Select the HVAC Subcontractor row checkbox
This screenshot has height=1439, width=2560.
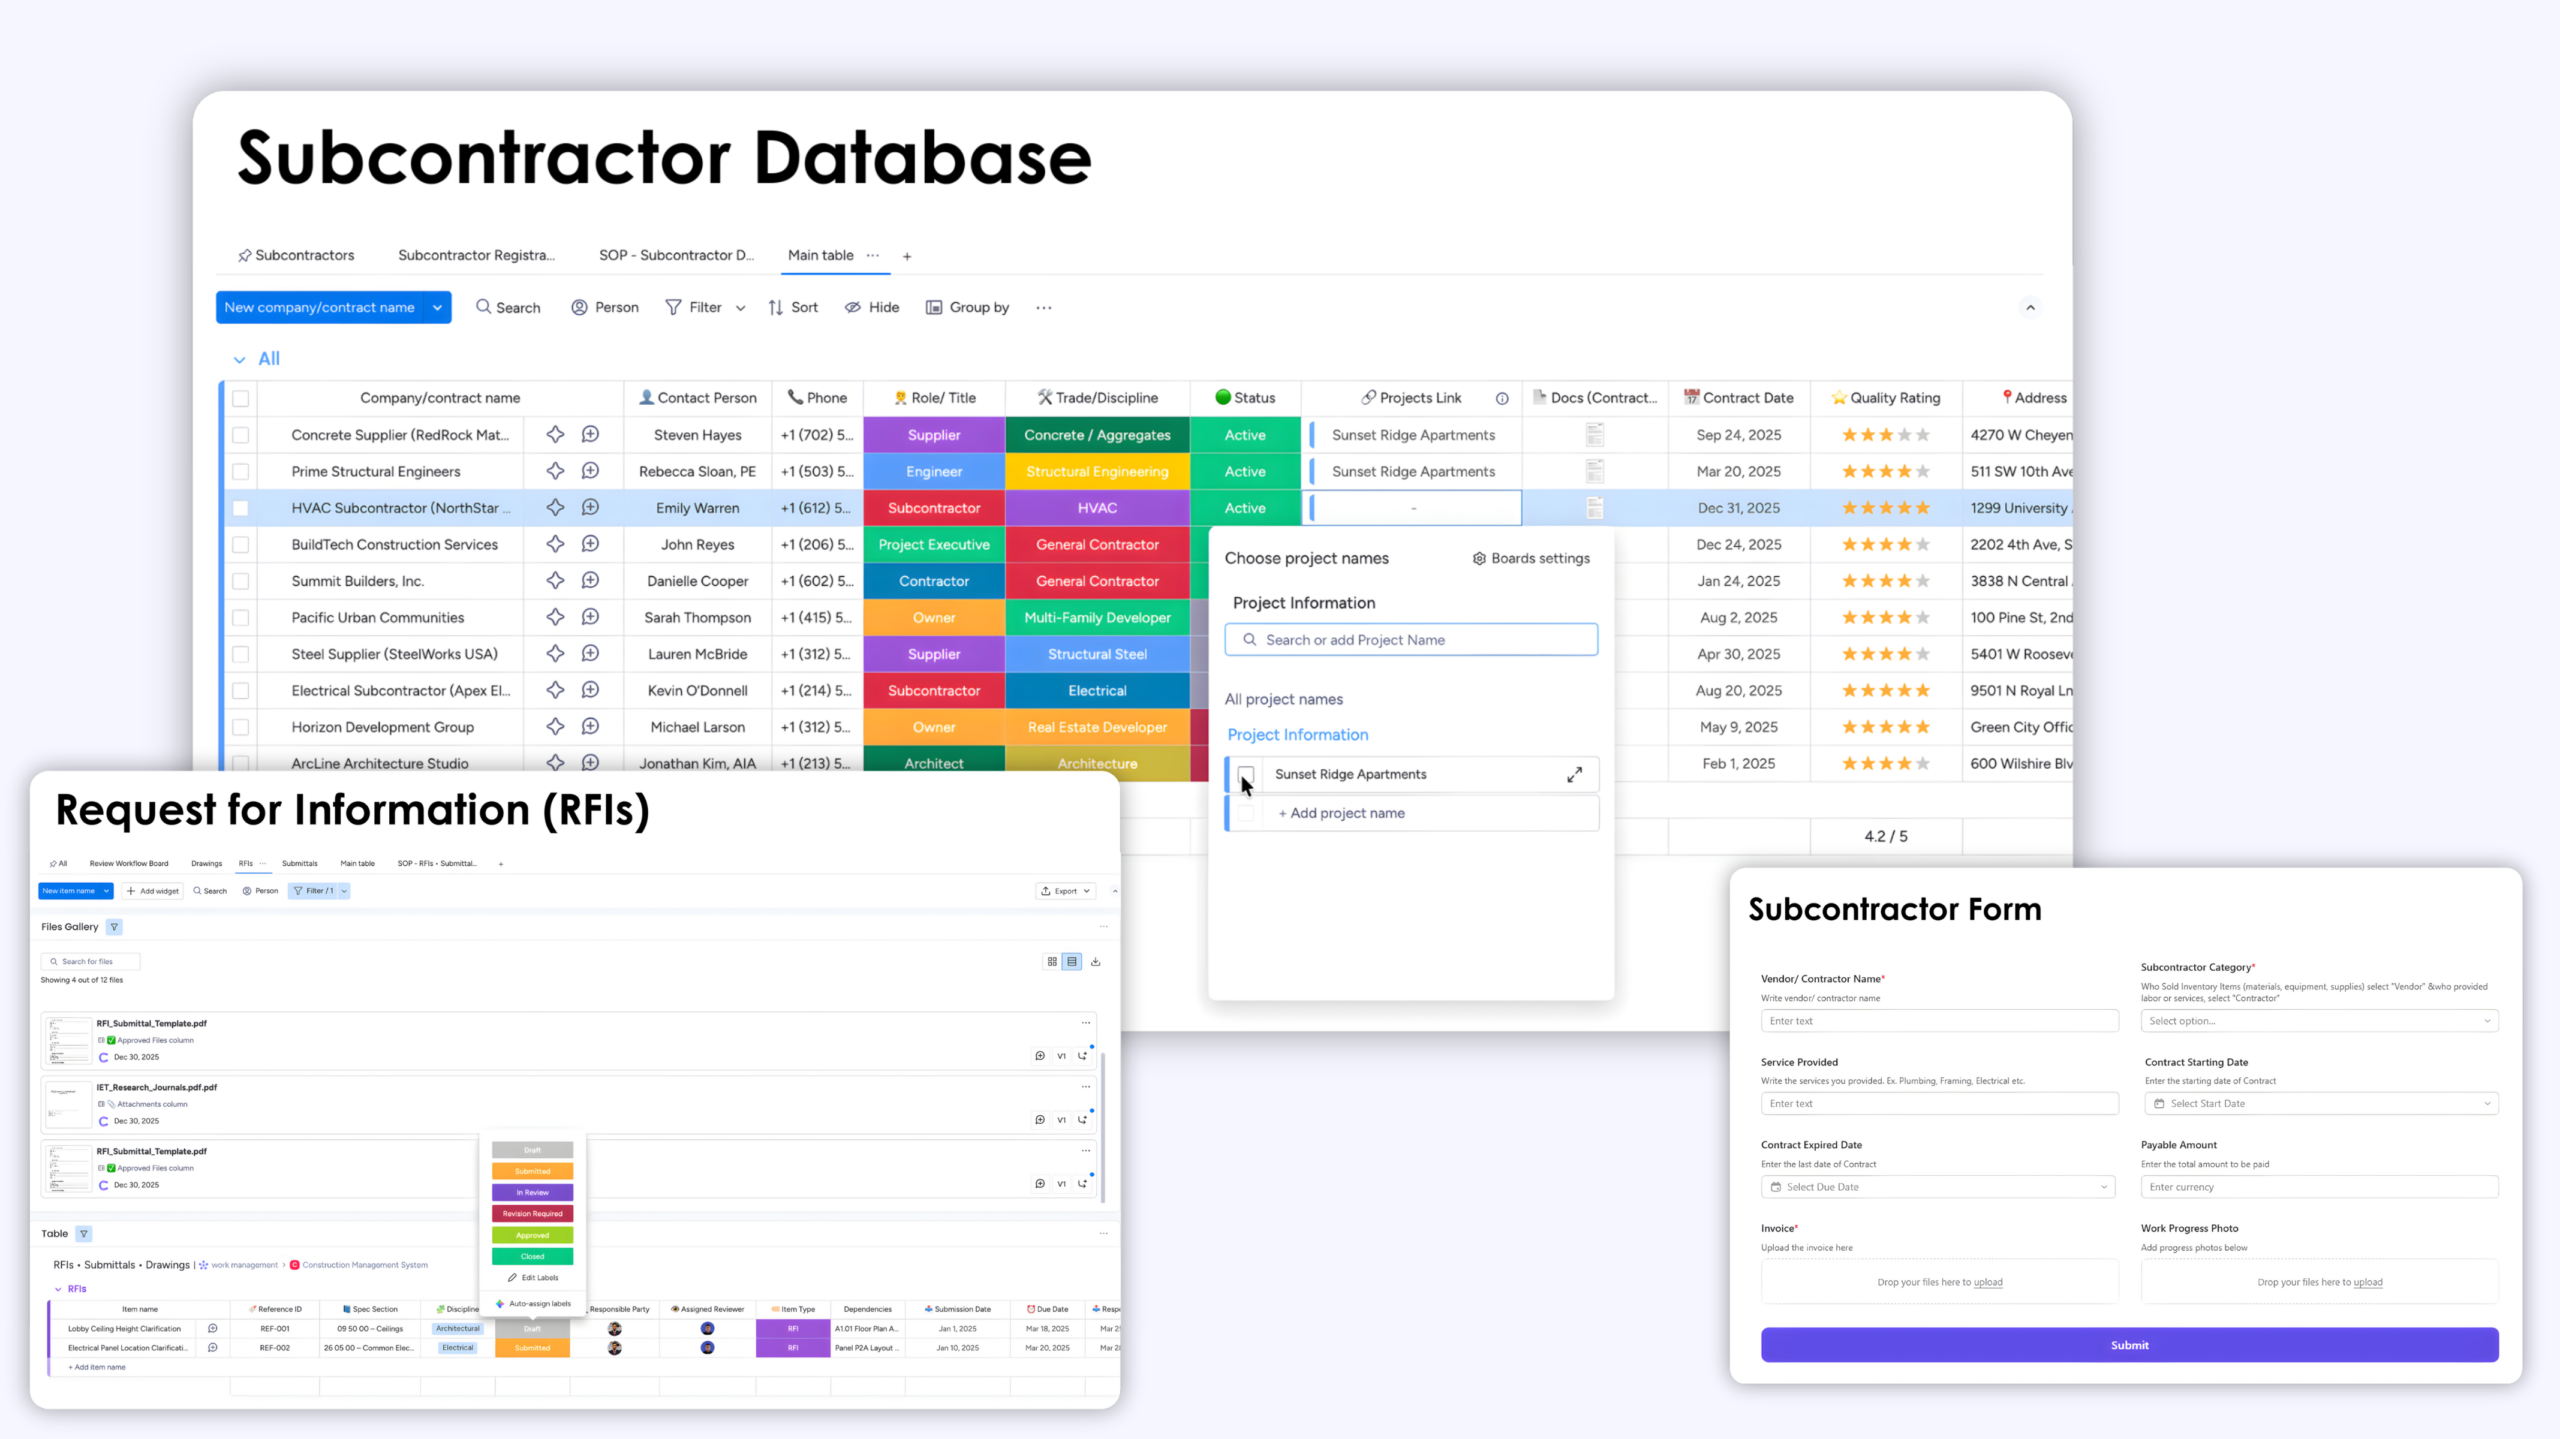click(x=241, y=508)
